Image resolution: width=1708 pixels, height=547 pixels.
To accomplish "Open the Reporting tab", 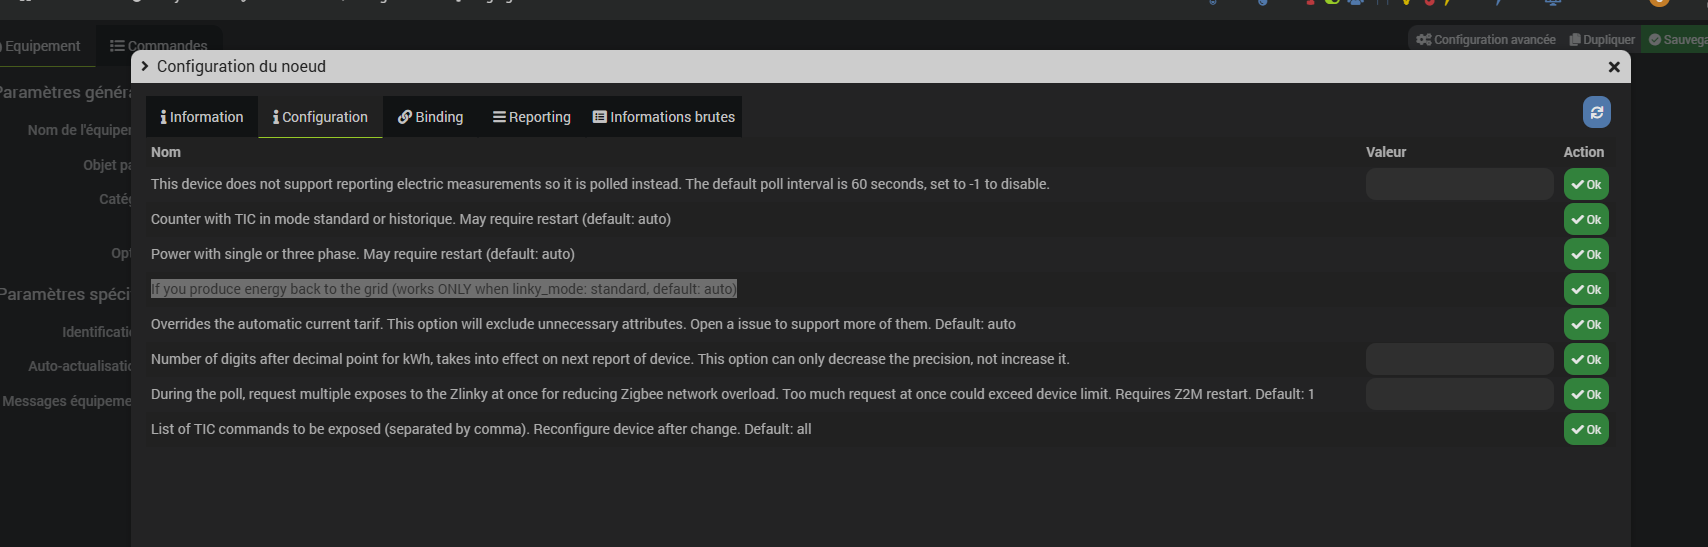I will tap(532, 117).
